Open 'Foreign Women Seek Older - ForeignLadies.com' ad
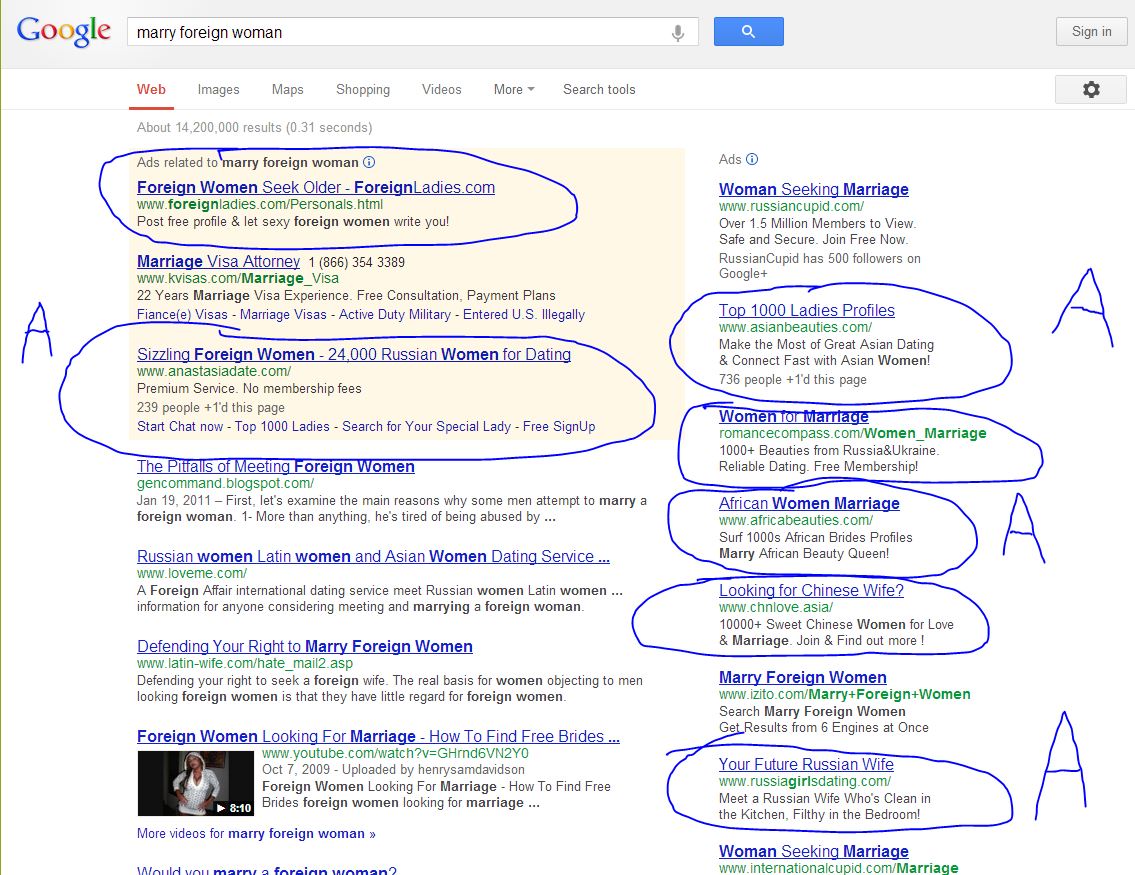 (x=316, y=187)
